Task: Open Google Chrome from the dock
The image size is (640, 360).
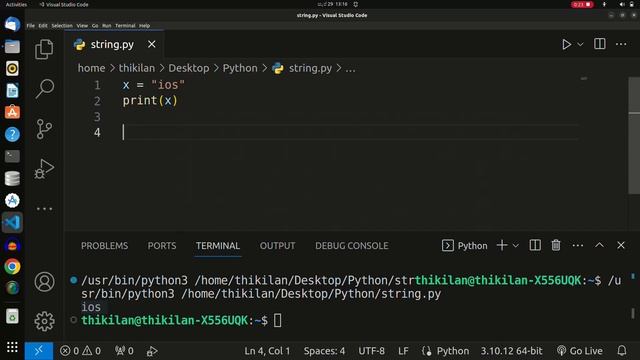Action: pyautogui.click(x=12, y=266)
